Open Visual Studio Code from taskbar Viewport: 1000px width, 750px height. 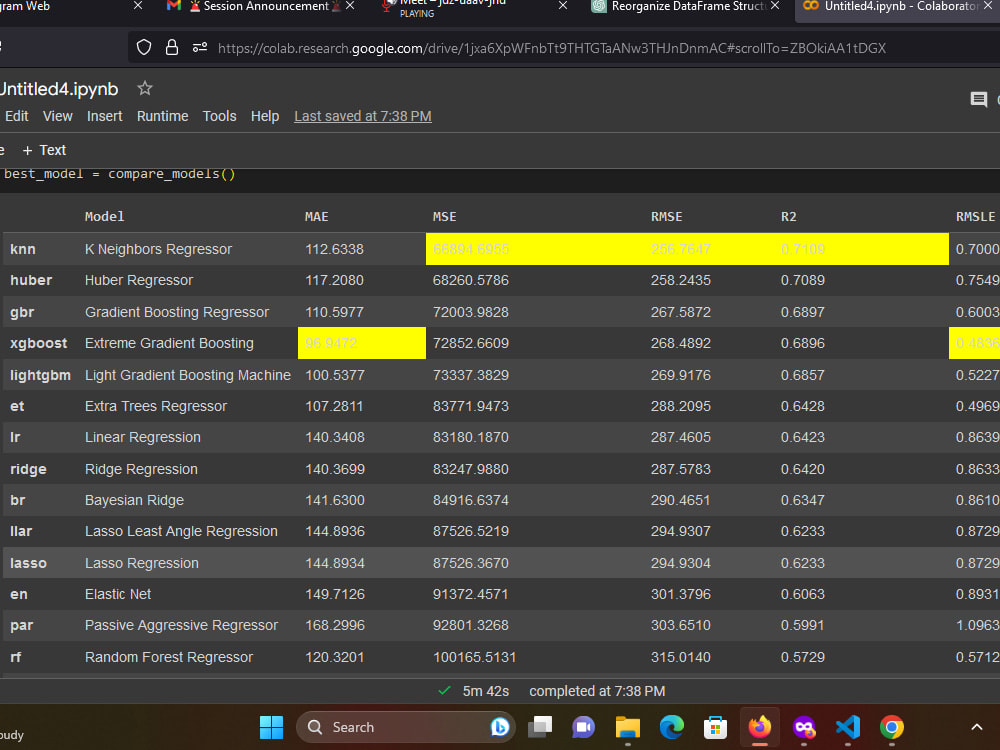pyautogui.click(x=848, y=727)
